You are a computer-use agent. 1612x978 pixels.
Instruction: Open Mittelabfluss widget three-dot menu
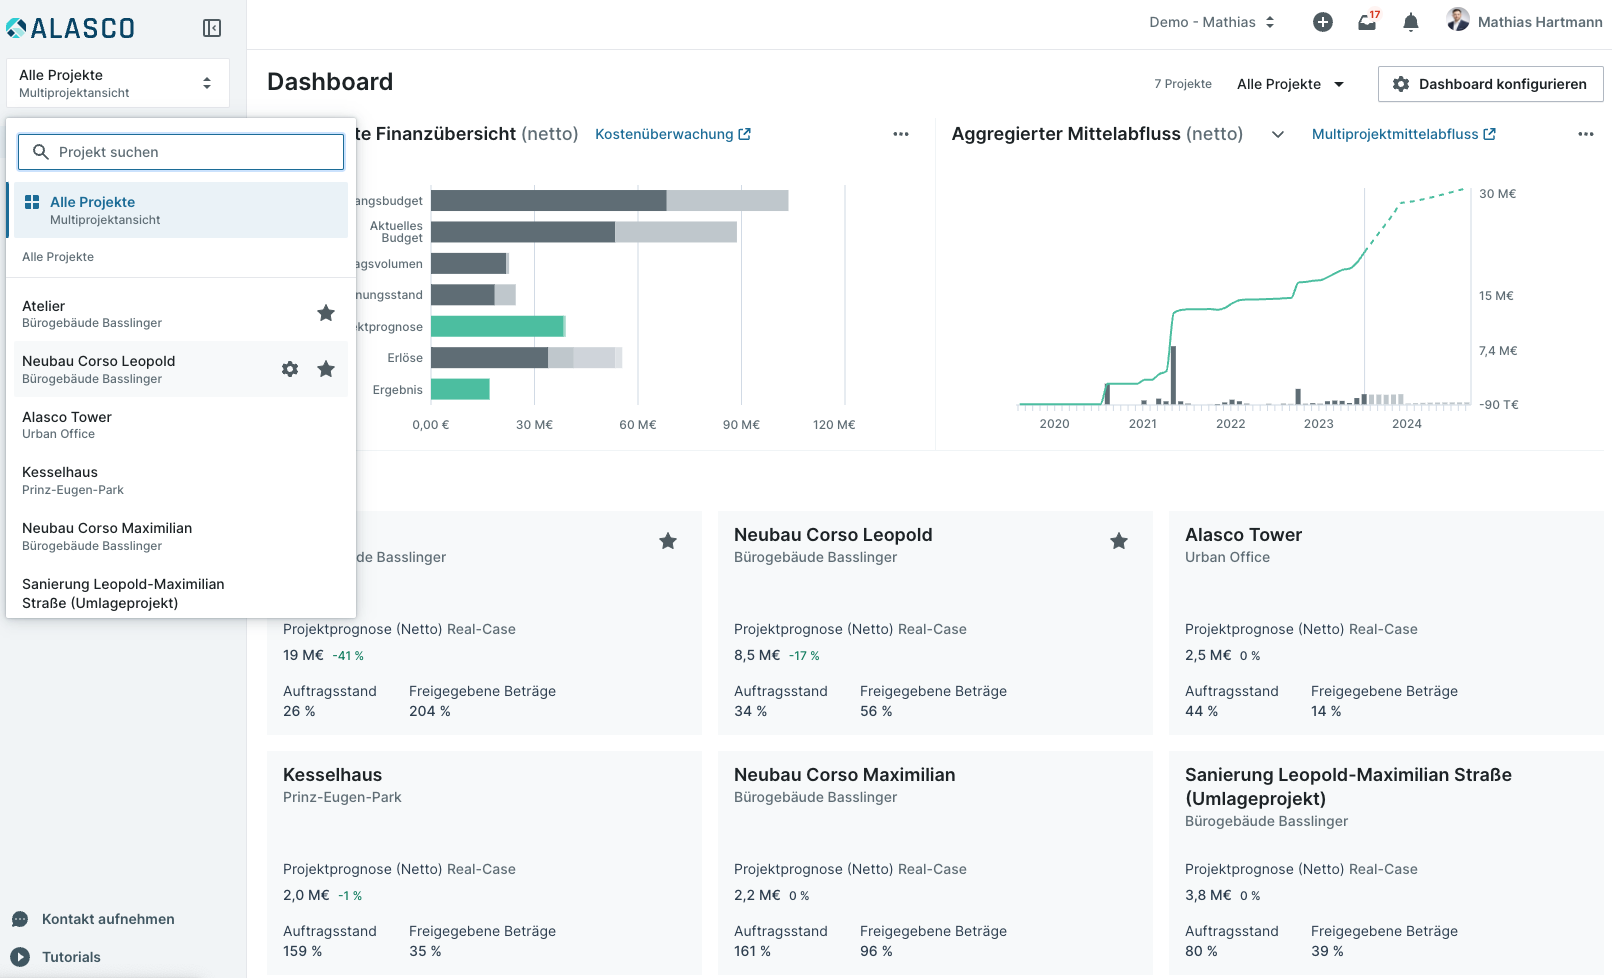pos(1586,134)
